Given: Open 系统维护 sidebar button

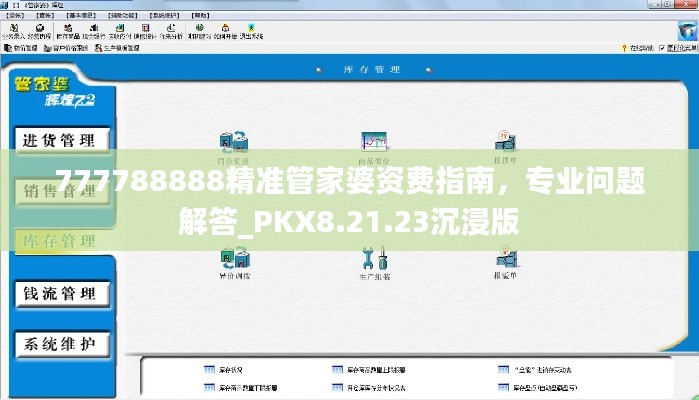Looking at the screenshot, I should click(62, 344).
